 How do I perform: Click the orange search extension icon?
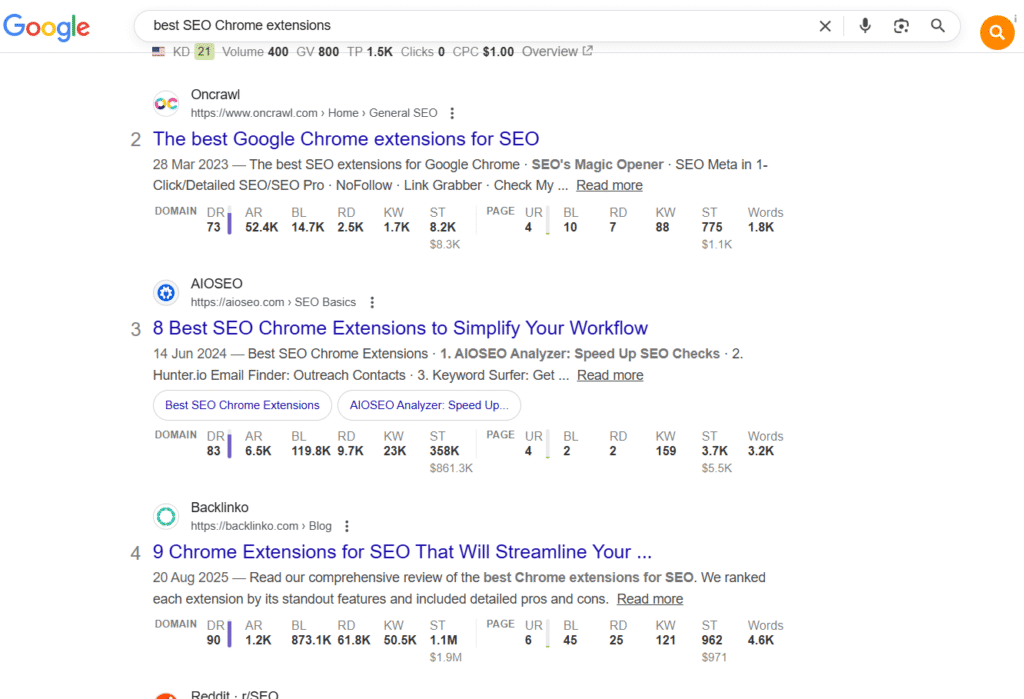click(996, 33)
